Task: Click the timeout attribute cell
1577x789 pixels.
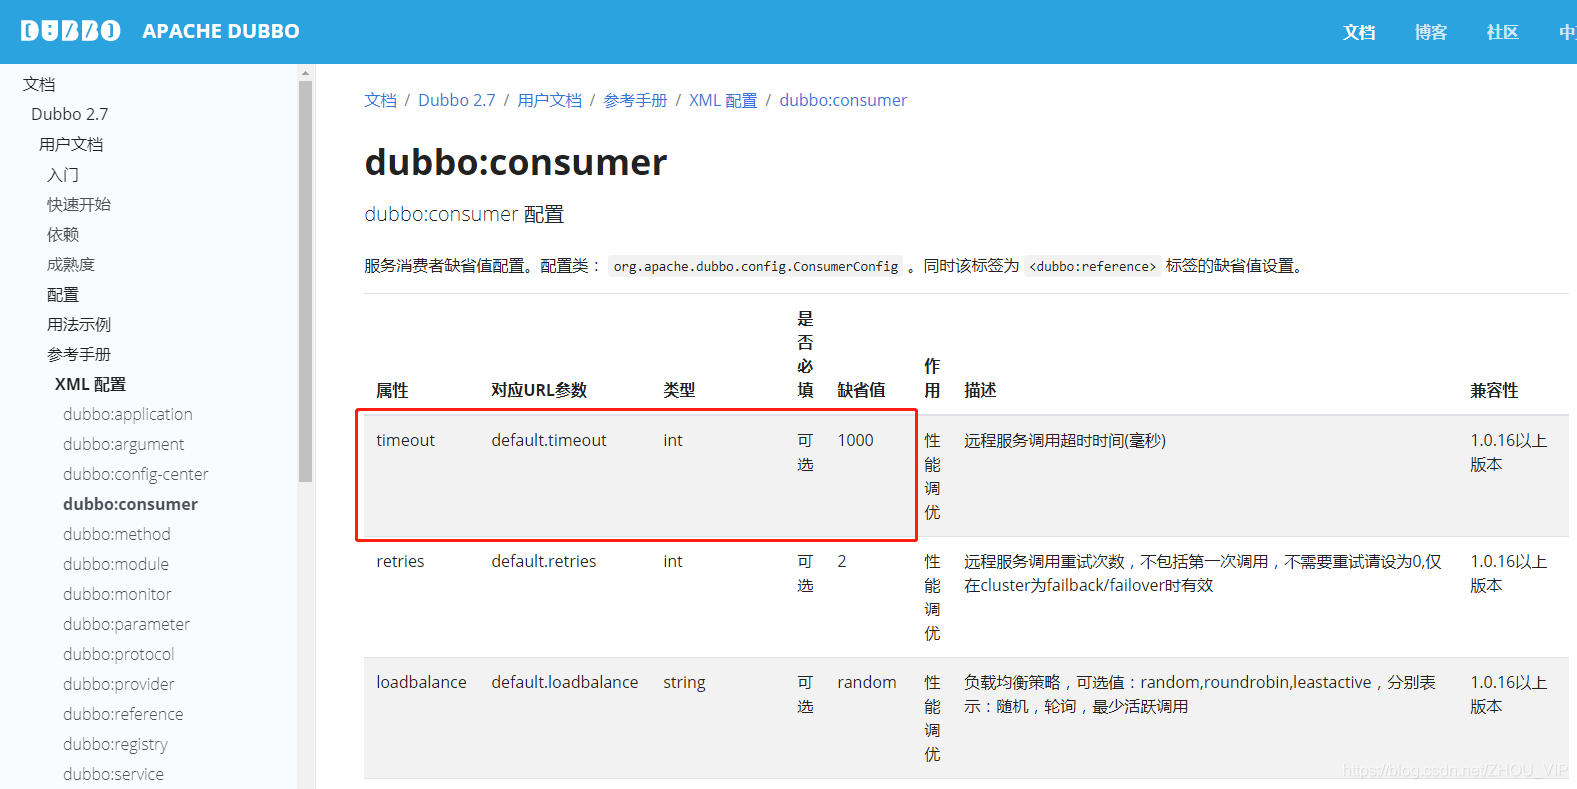Action: tap(406, 440)
